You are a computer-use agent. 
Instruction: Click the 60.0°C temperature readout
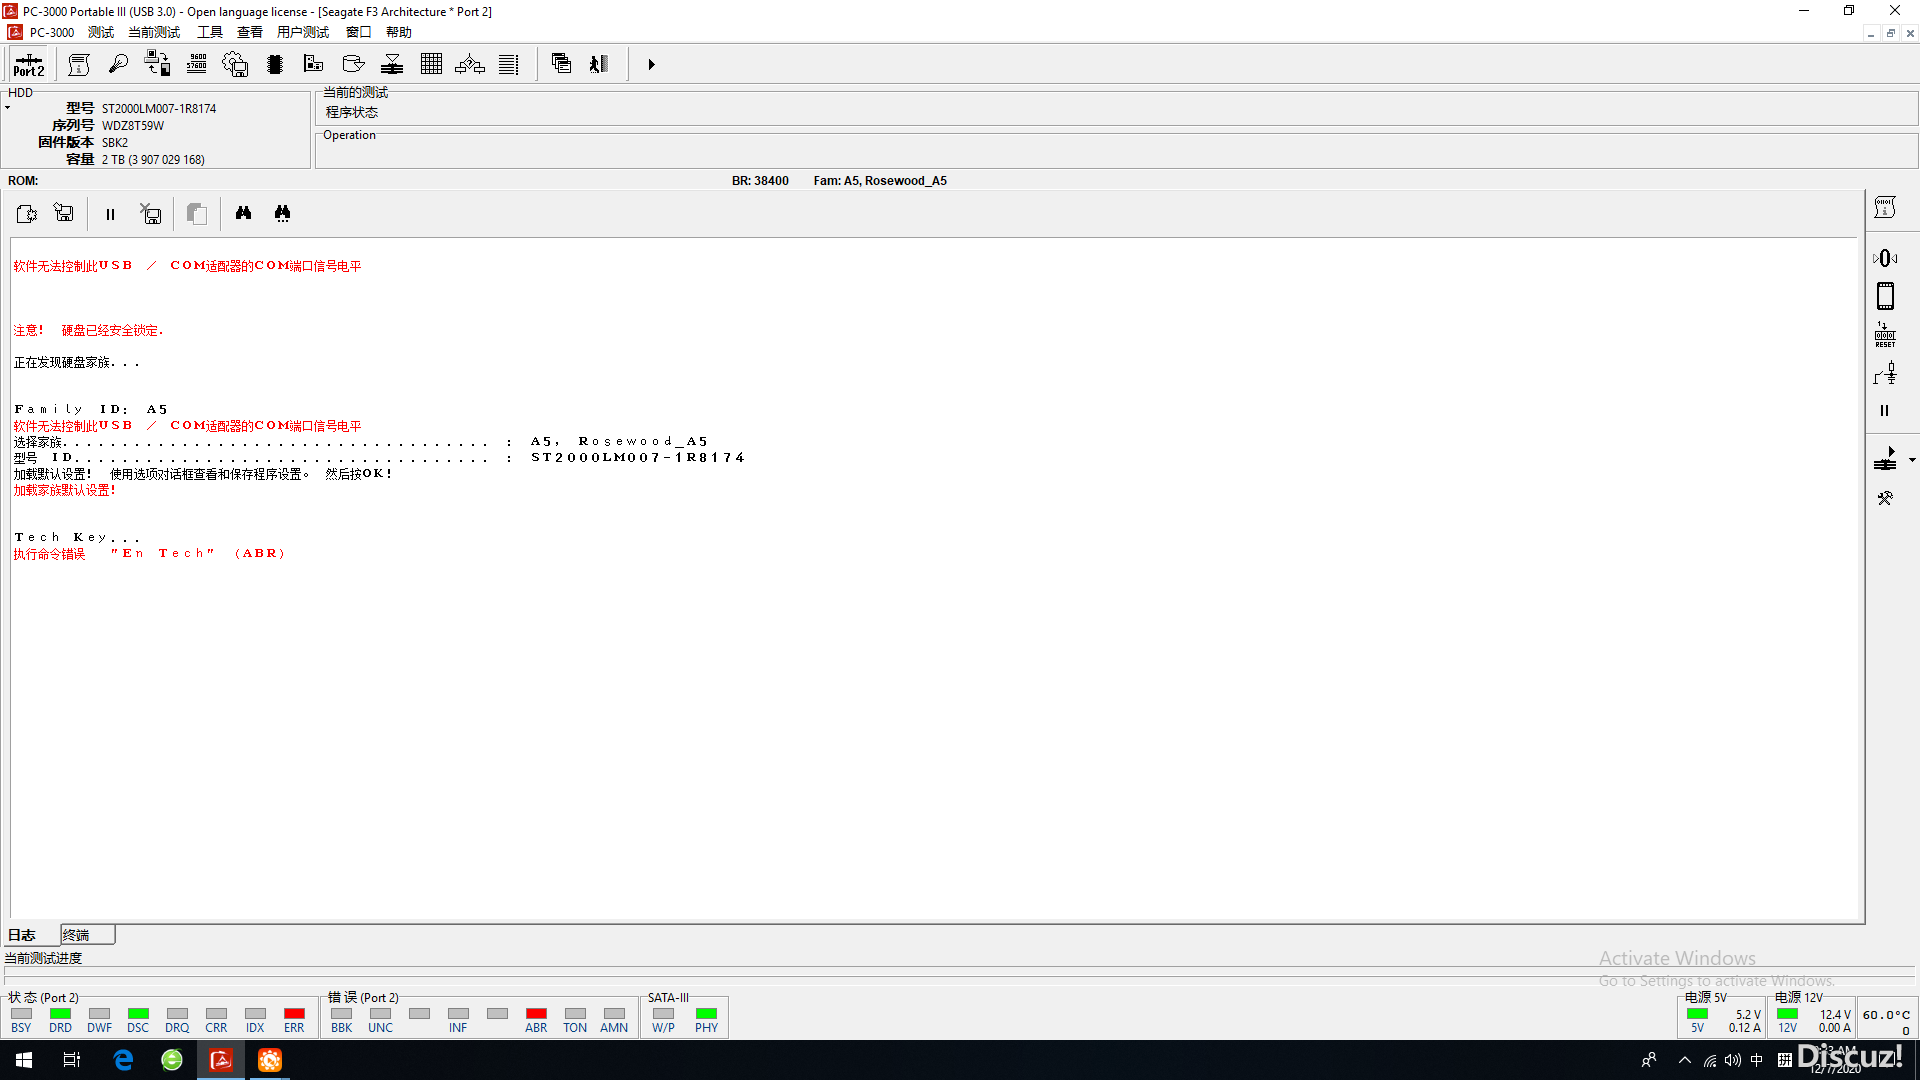(x=1886, y=1014)
